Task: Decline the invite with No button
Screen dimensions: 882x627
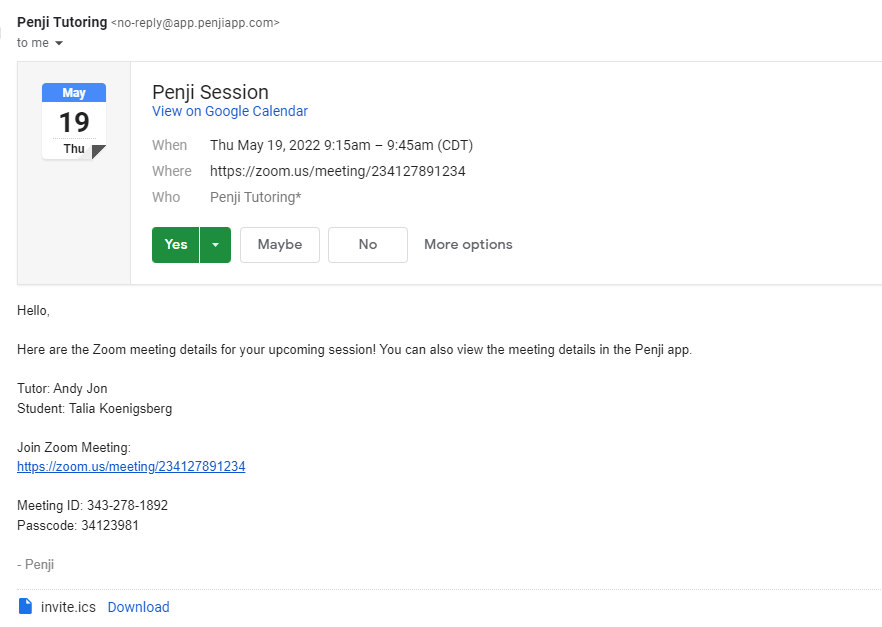Action: [x=367, y=245]
